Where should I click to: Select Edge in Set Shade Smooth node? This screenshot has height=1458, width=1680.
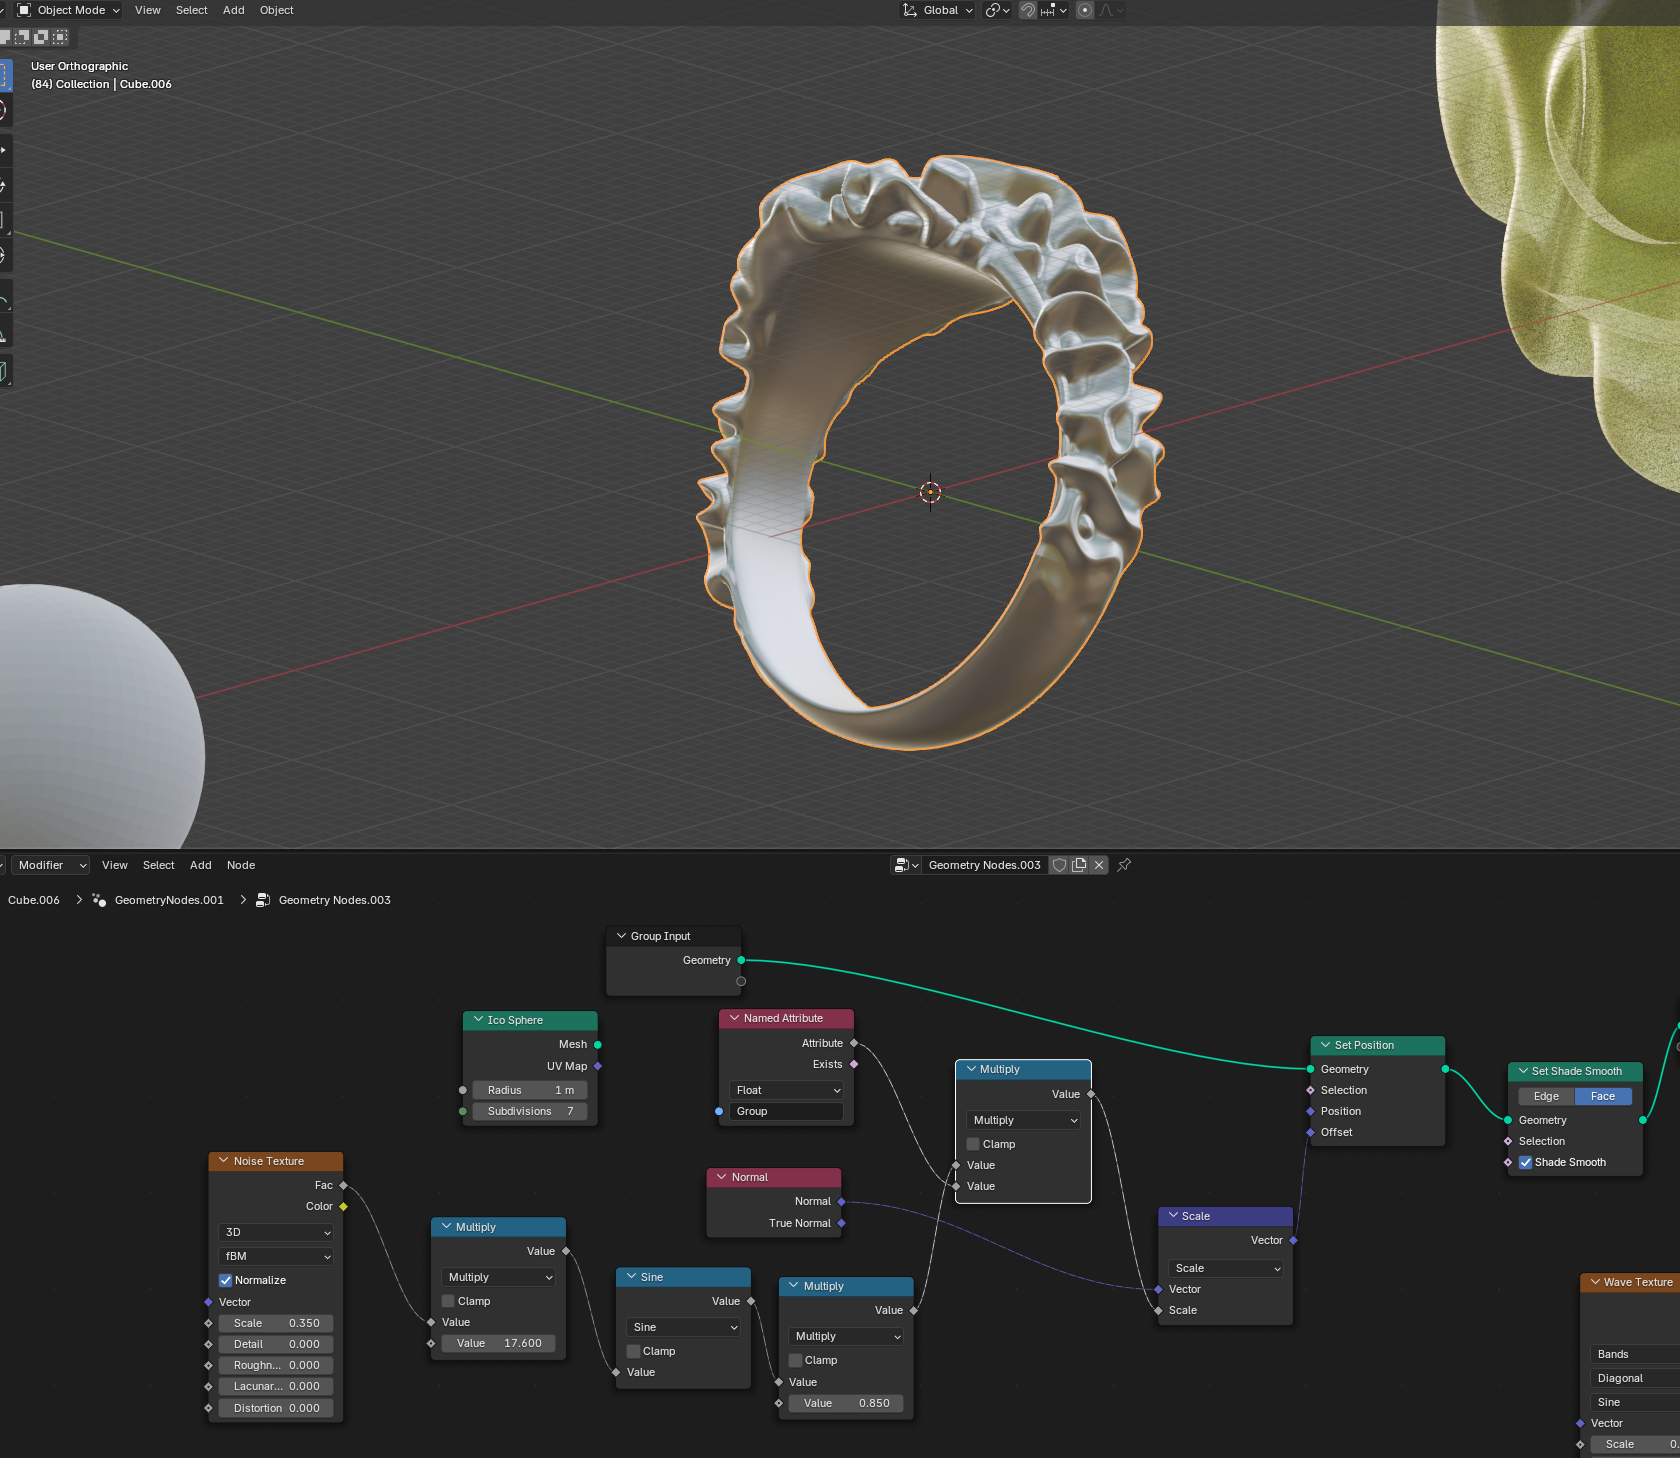pyautogui.click(x=1545, y=1096)
